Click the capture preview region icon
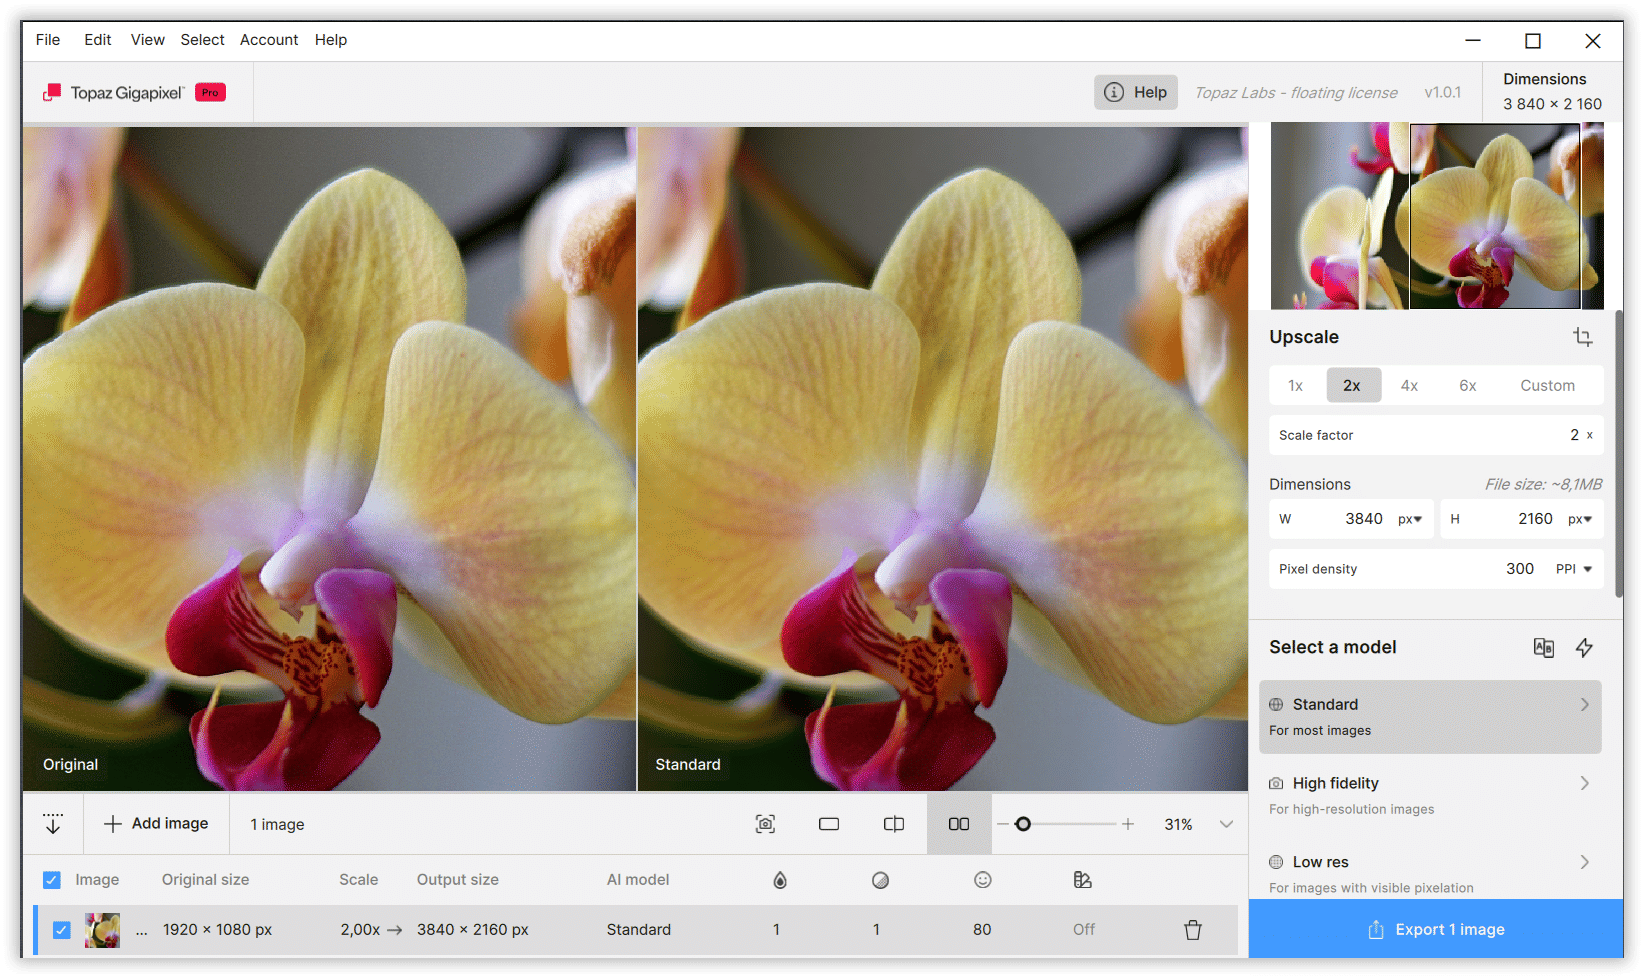Screen dimensions: 1644x978 (765, 824)
